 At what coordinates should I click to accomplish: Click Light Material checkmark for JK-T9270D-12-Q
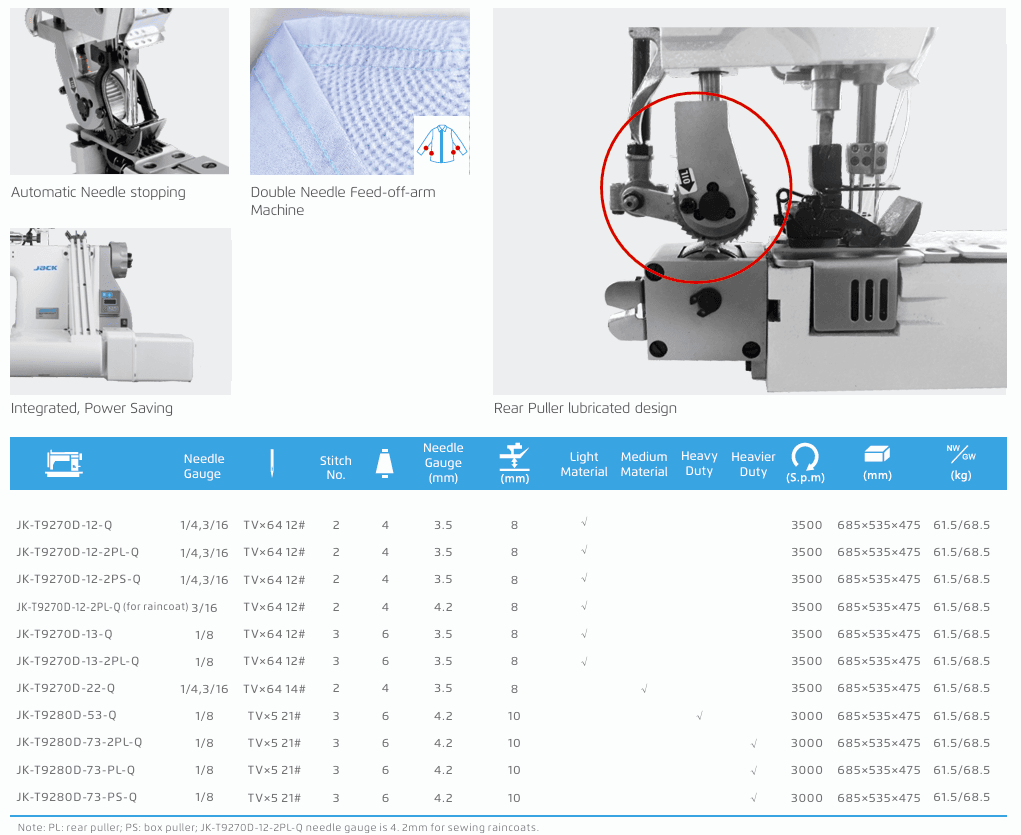click(x=584, y=522)
